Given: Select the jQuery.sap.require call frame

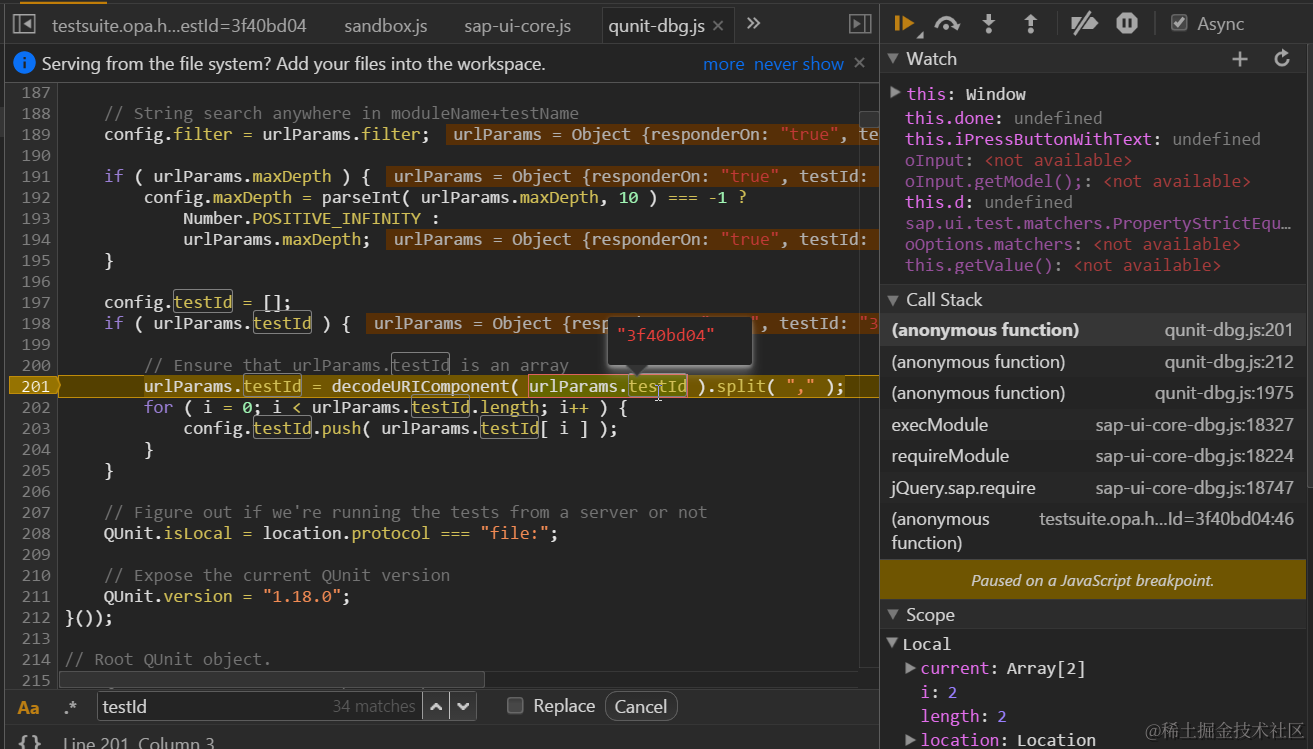Looking at the screenshot, I should click(x=1093, y=488).
